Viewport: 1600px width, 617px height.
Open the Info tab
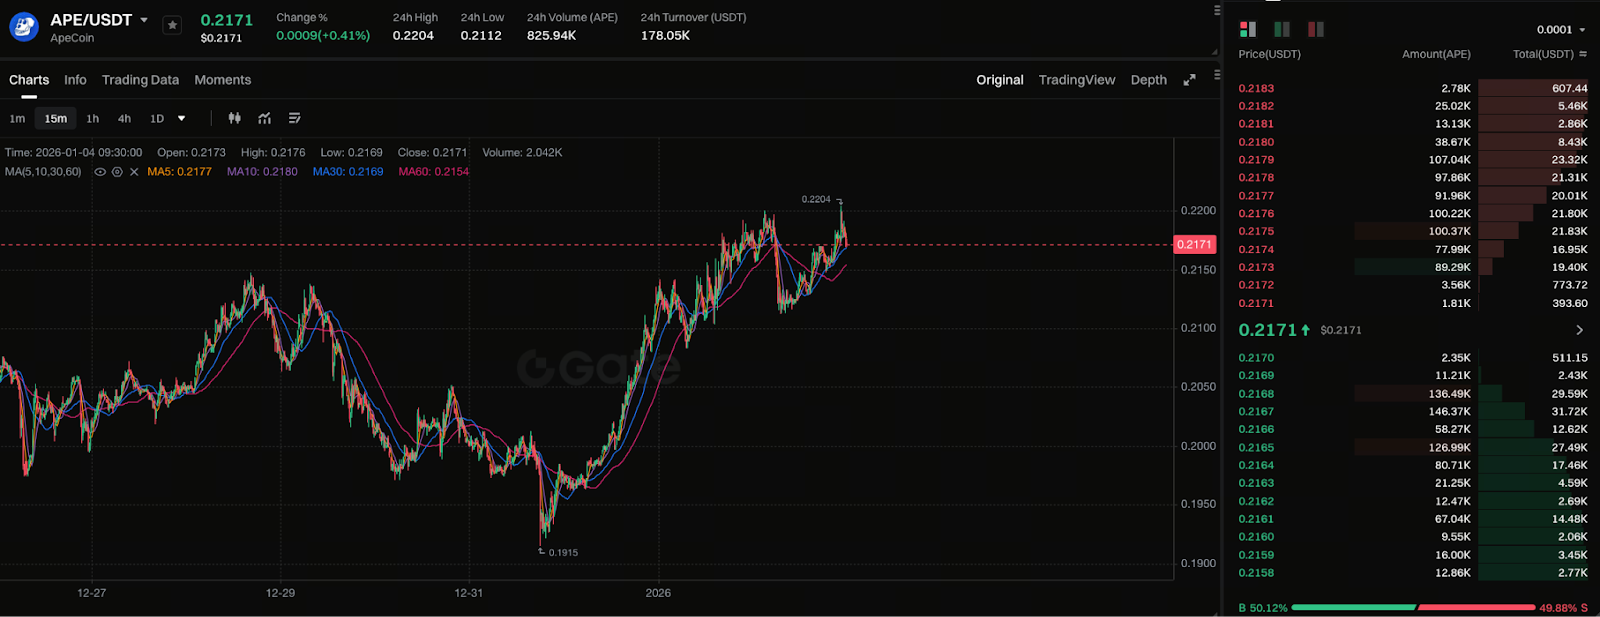(75, 80)
